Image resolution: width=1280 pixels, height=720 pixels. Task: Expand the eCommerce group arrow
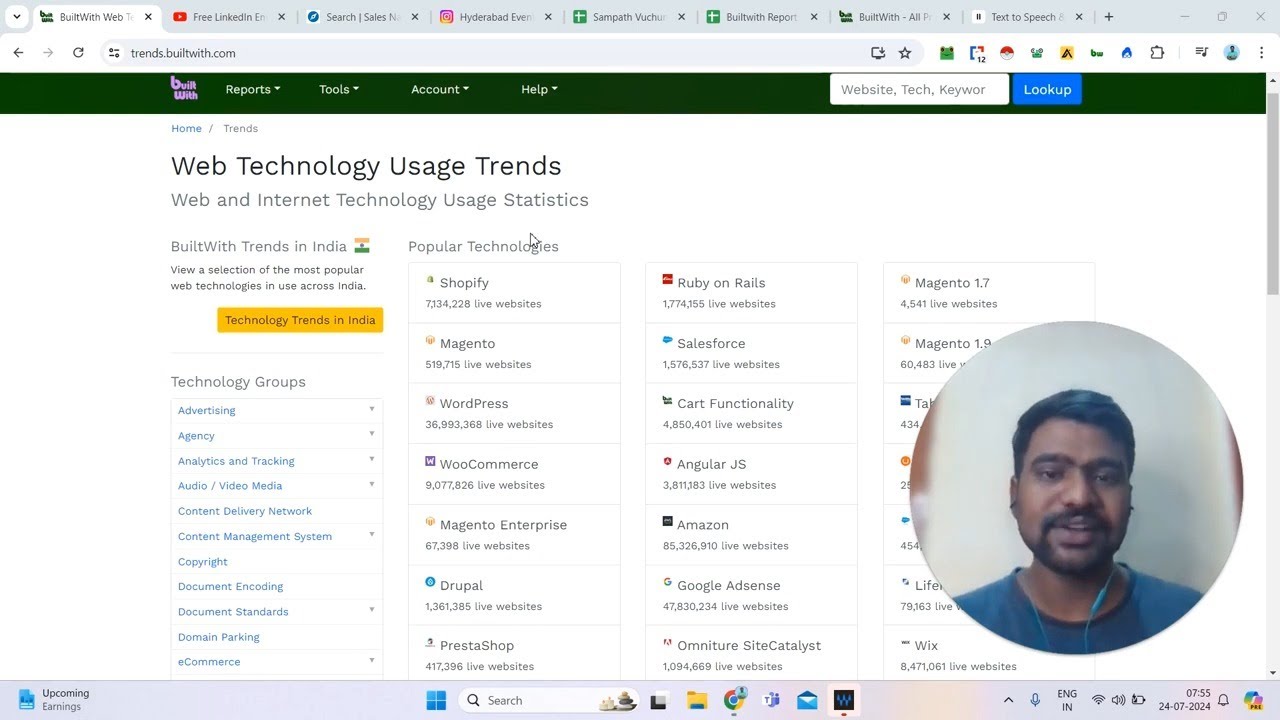point(372,660)
